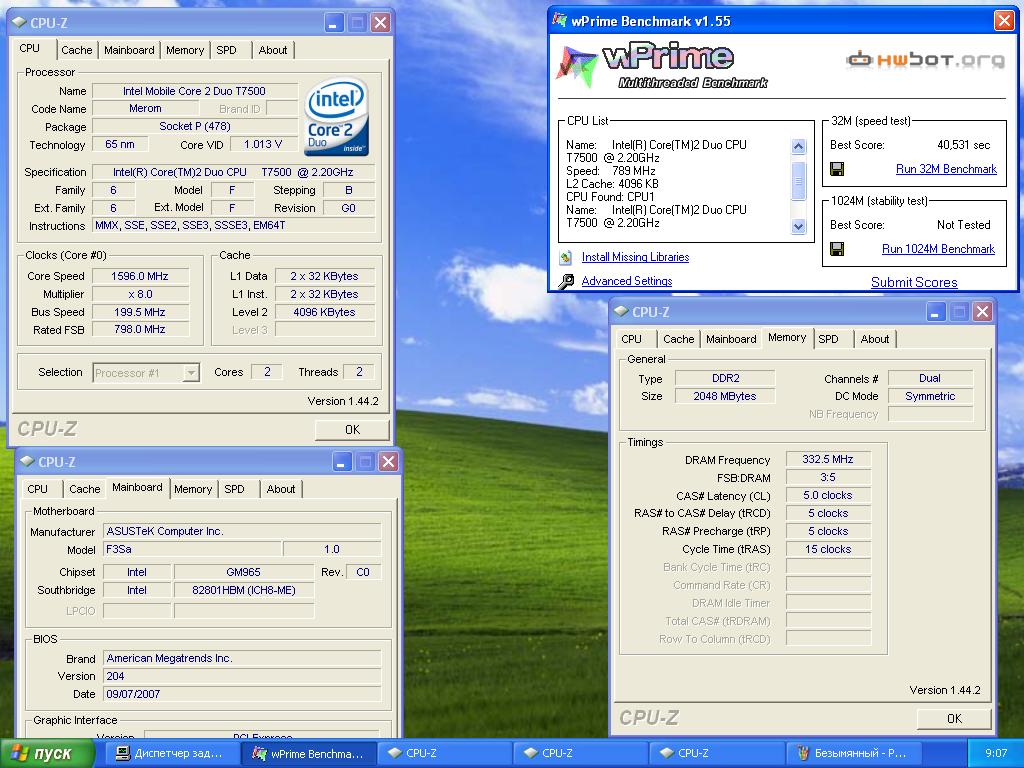
Task: Click the CPU List scrollbar thumb
Action: (799, 180)
